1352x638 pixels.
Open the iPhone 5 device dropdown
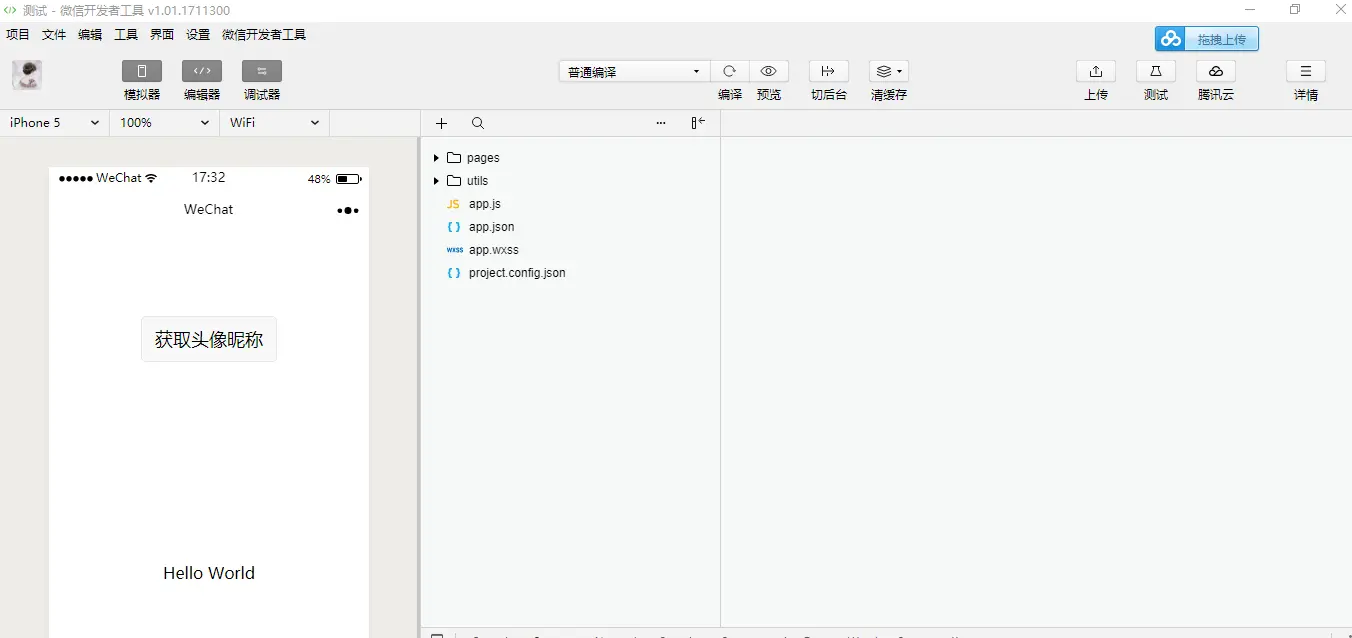54,122
